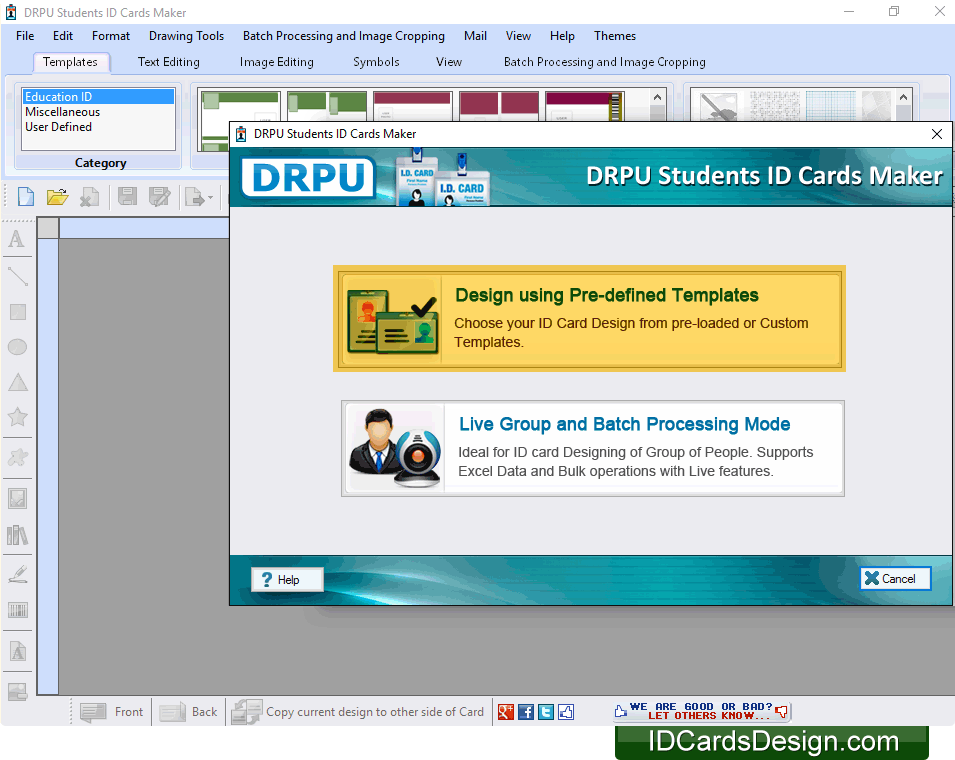Select the Barcode tool
The width and height of the screenshot is (955, 760).
18,610
